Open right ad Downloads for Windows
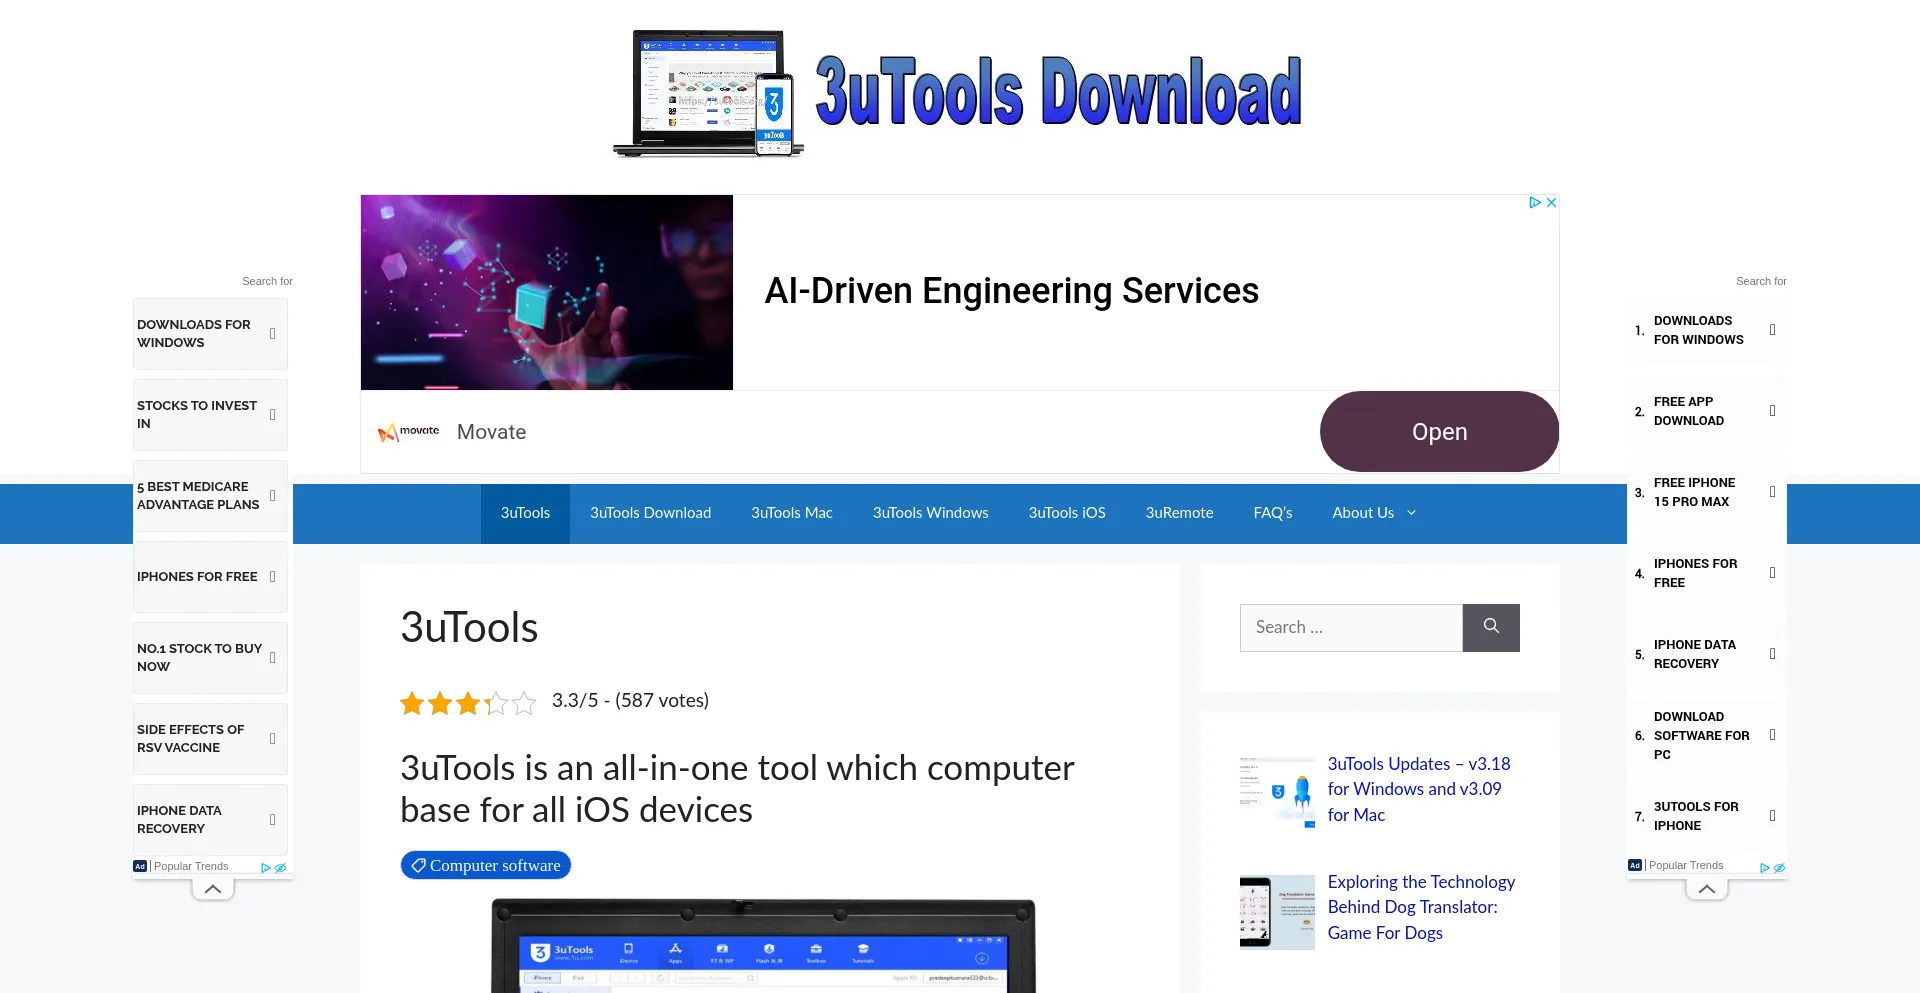 click(1706, 330)
